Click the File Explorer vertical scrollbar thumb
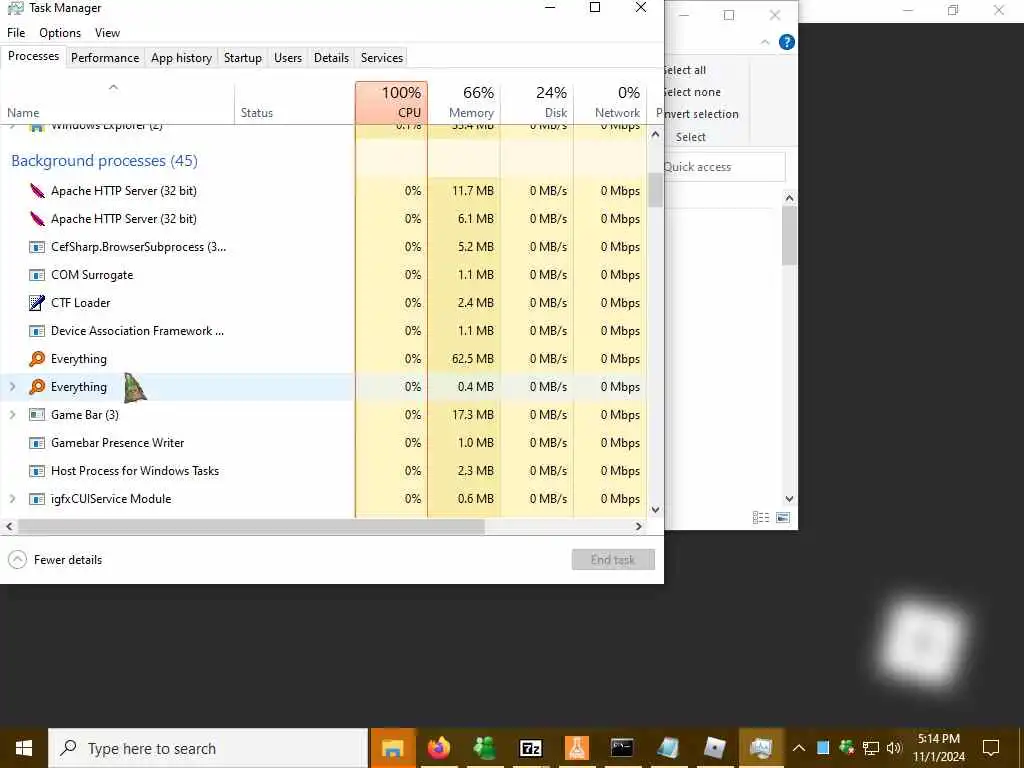This screenshot has width=1024, height=768. pos(790,235)
